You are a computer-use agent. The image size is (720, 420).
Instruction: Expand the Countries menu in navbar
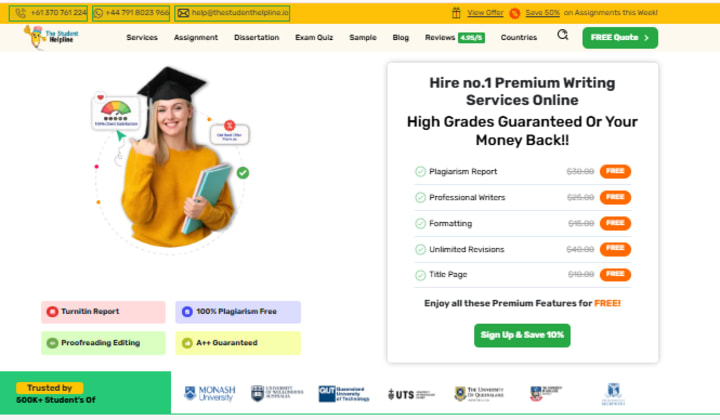point(518,38)
